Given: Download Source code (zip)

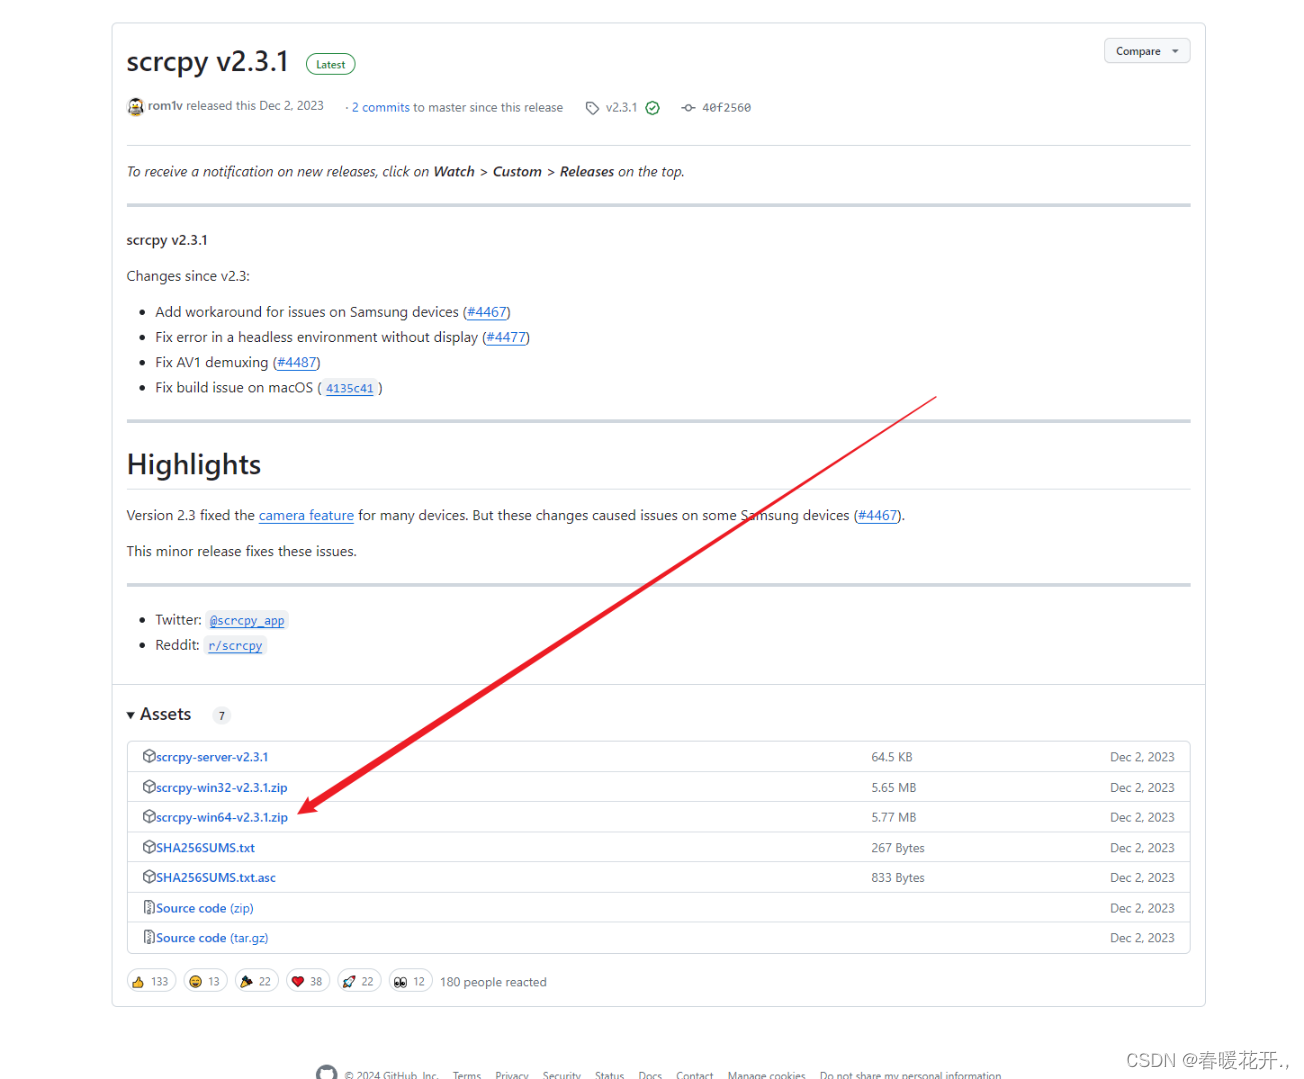Looking at the screenshot, I should click(x=205, y=908).
